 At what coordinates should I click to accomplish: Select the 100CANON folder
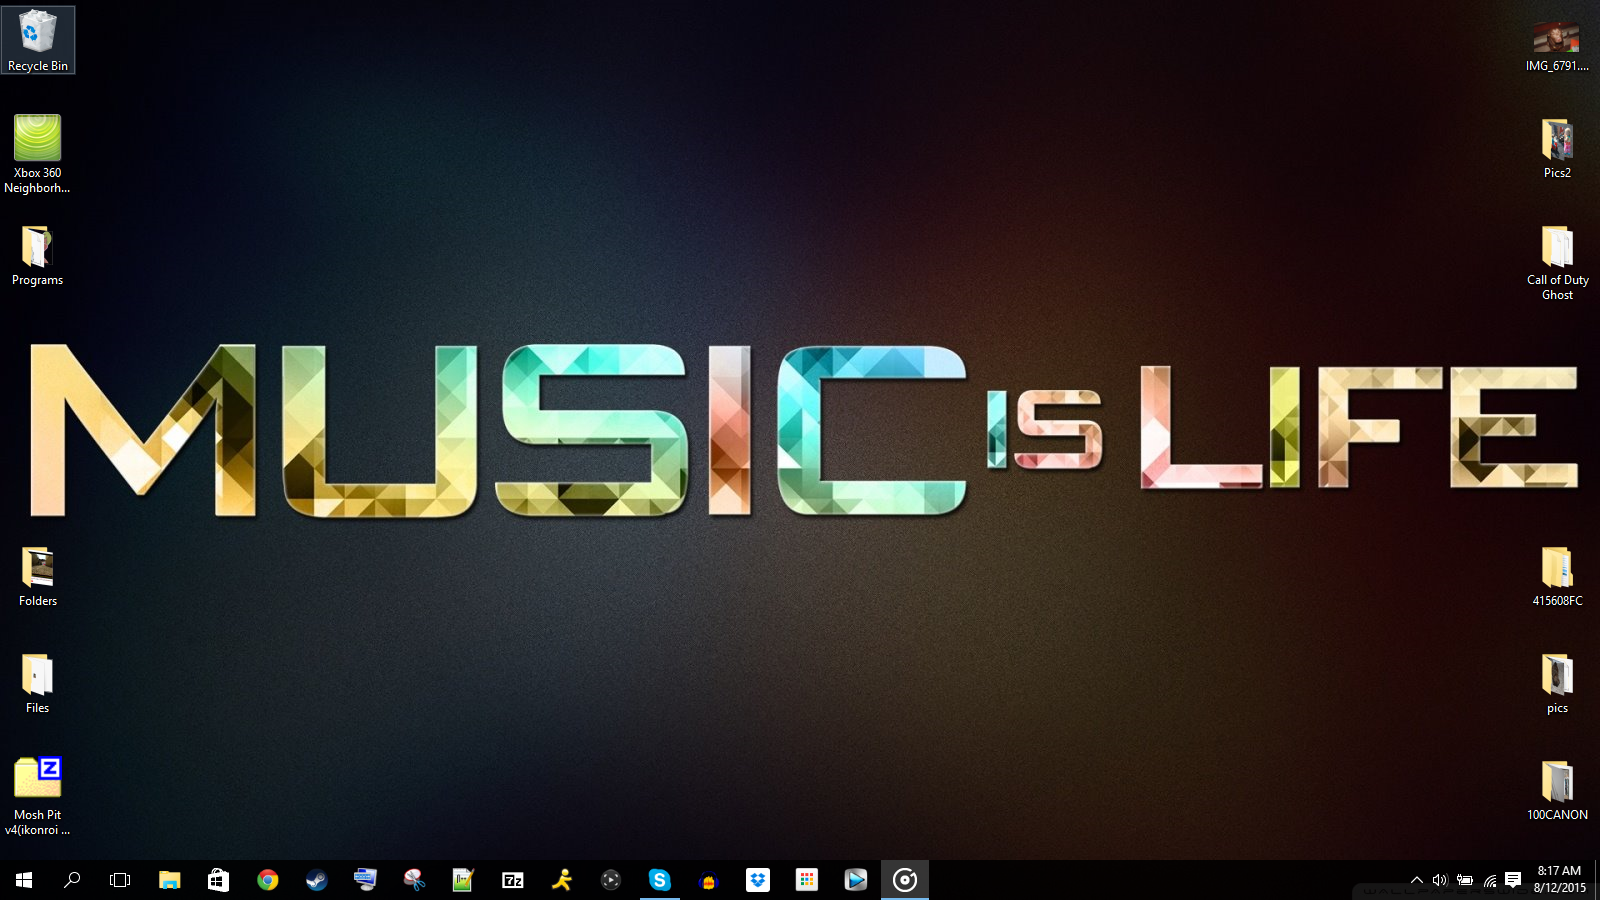tap(1557, 791)
